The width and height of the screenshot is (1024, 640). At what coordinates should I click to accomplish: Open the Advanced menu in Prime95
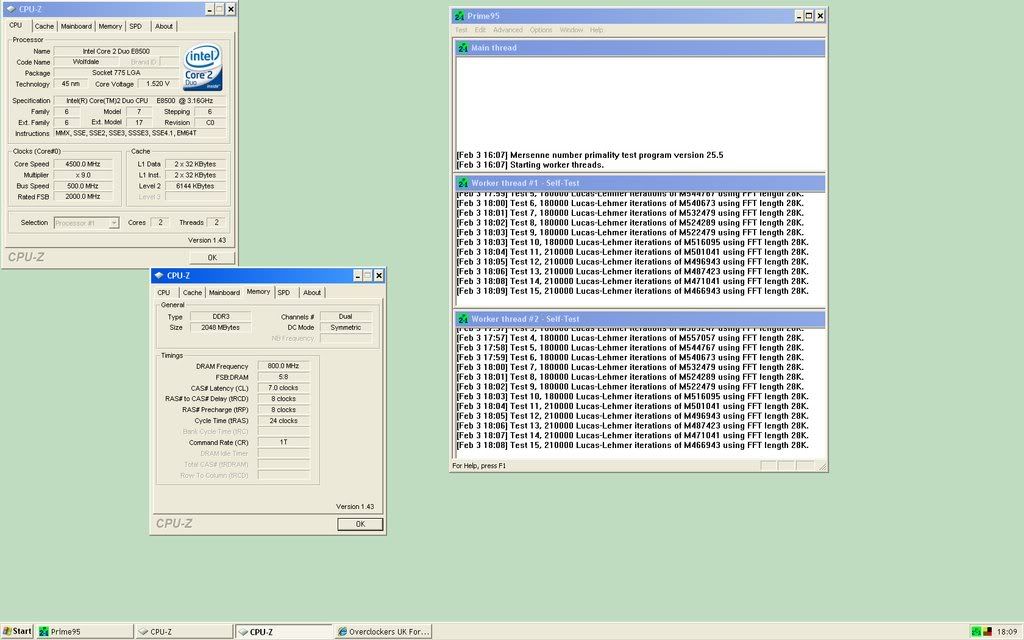(507, 30)
